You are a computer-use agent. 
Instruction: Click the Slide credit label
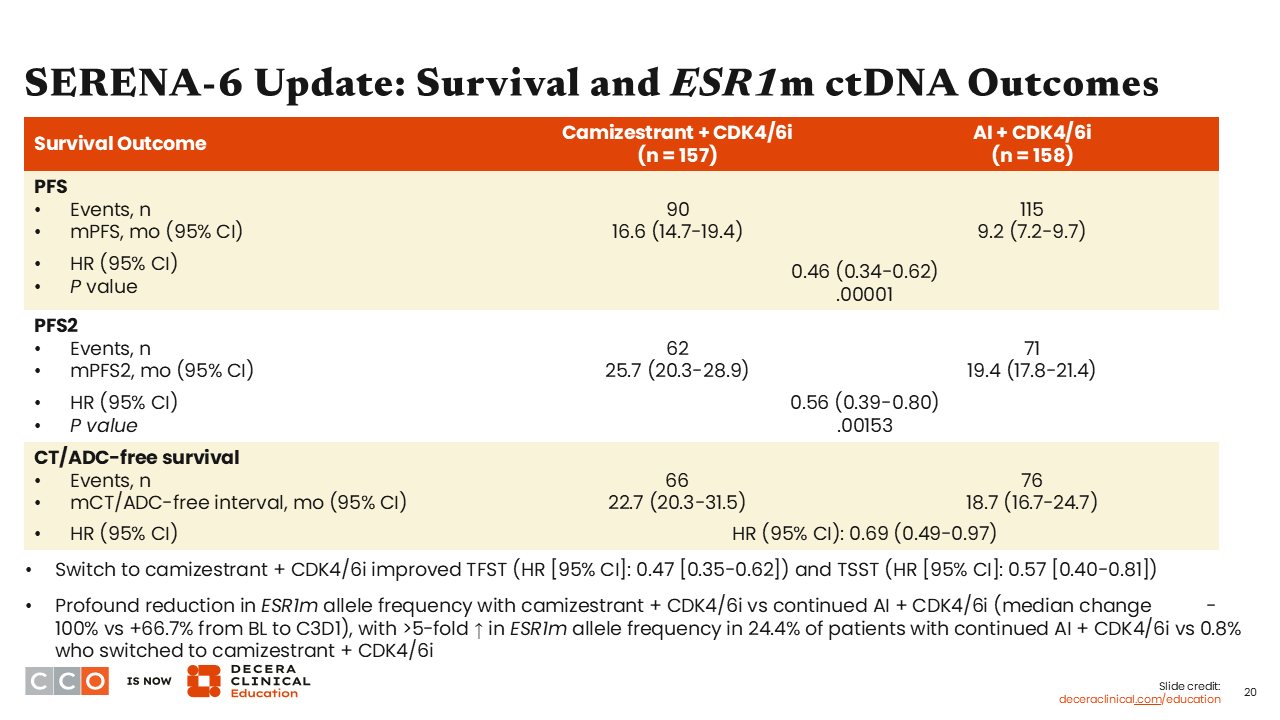(1189, 686)
